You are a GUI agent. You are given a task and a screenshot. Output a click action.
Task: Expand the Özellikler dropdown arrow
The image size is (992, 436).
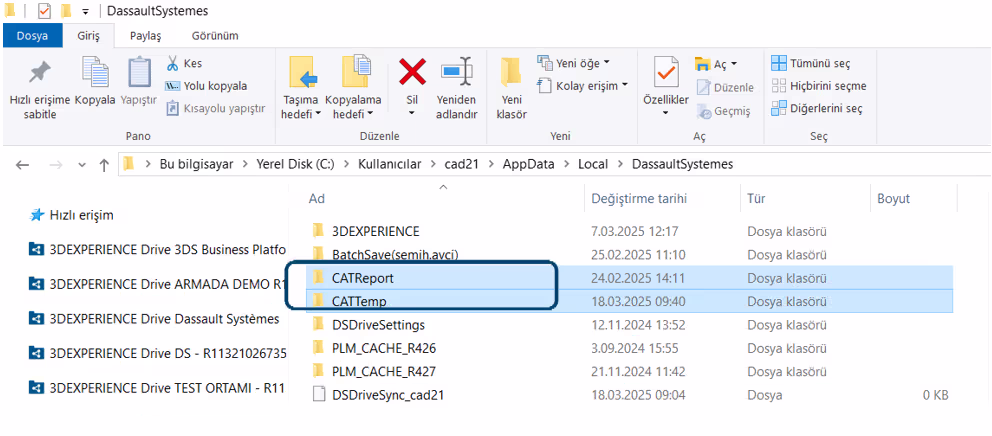(666, 114)
